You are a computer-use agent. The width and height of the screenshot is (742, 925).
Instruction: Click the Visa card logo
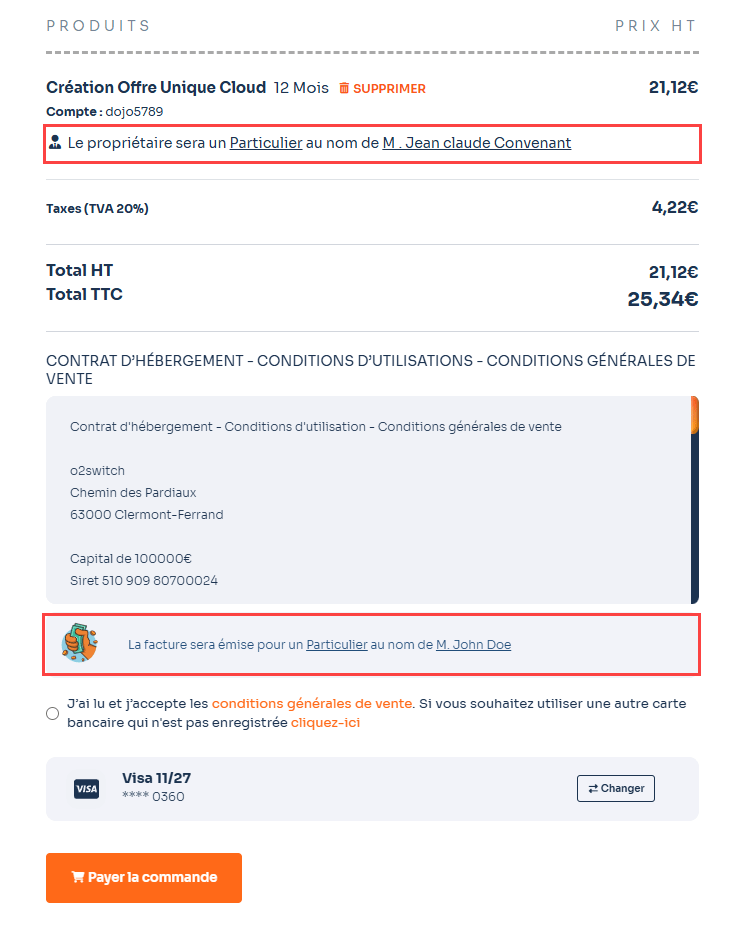87,788
